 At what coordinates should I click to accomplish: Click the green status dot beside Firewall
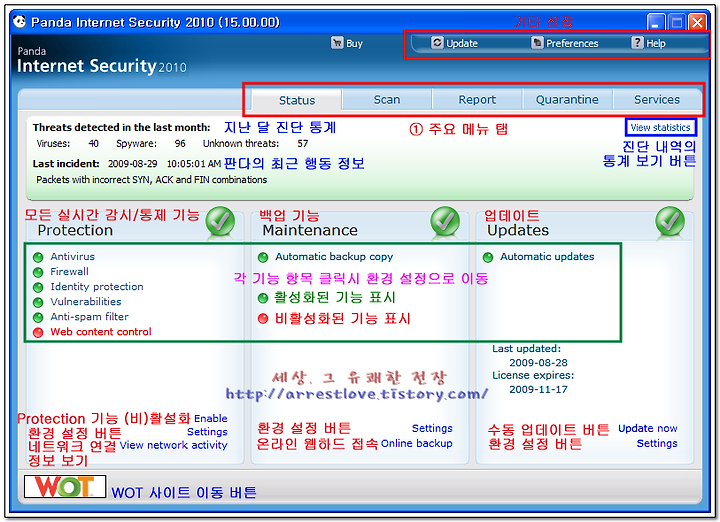click(x=38, y=272)
